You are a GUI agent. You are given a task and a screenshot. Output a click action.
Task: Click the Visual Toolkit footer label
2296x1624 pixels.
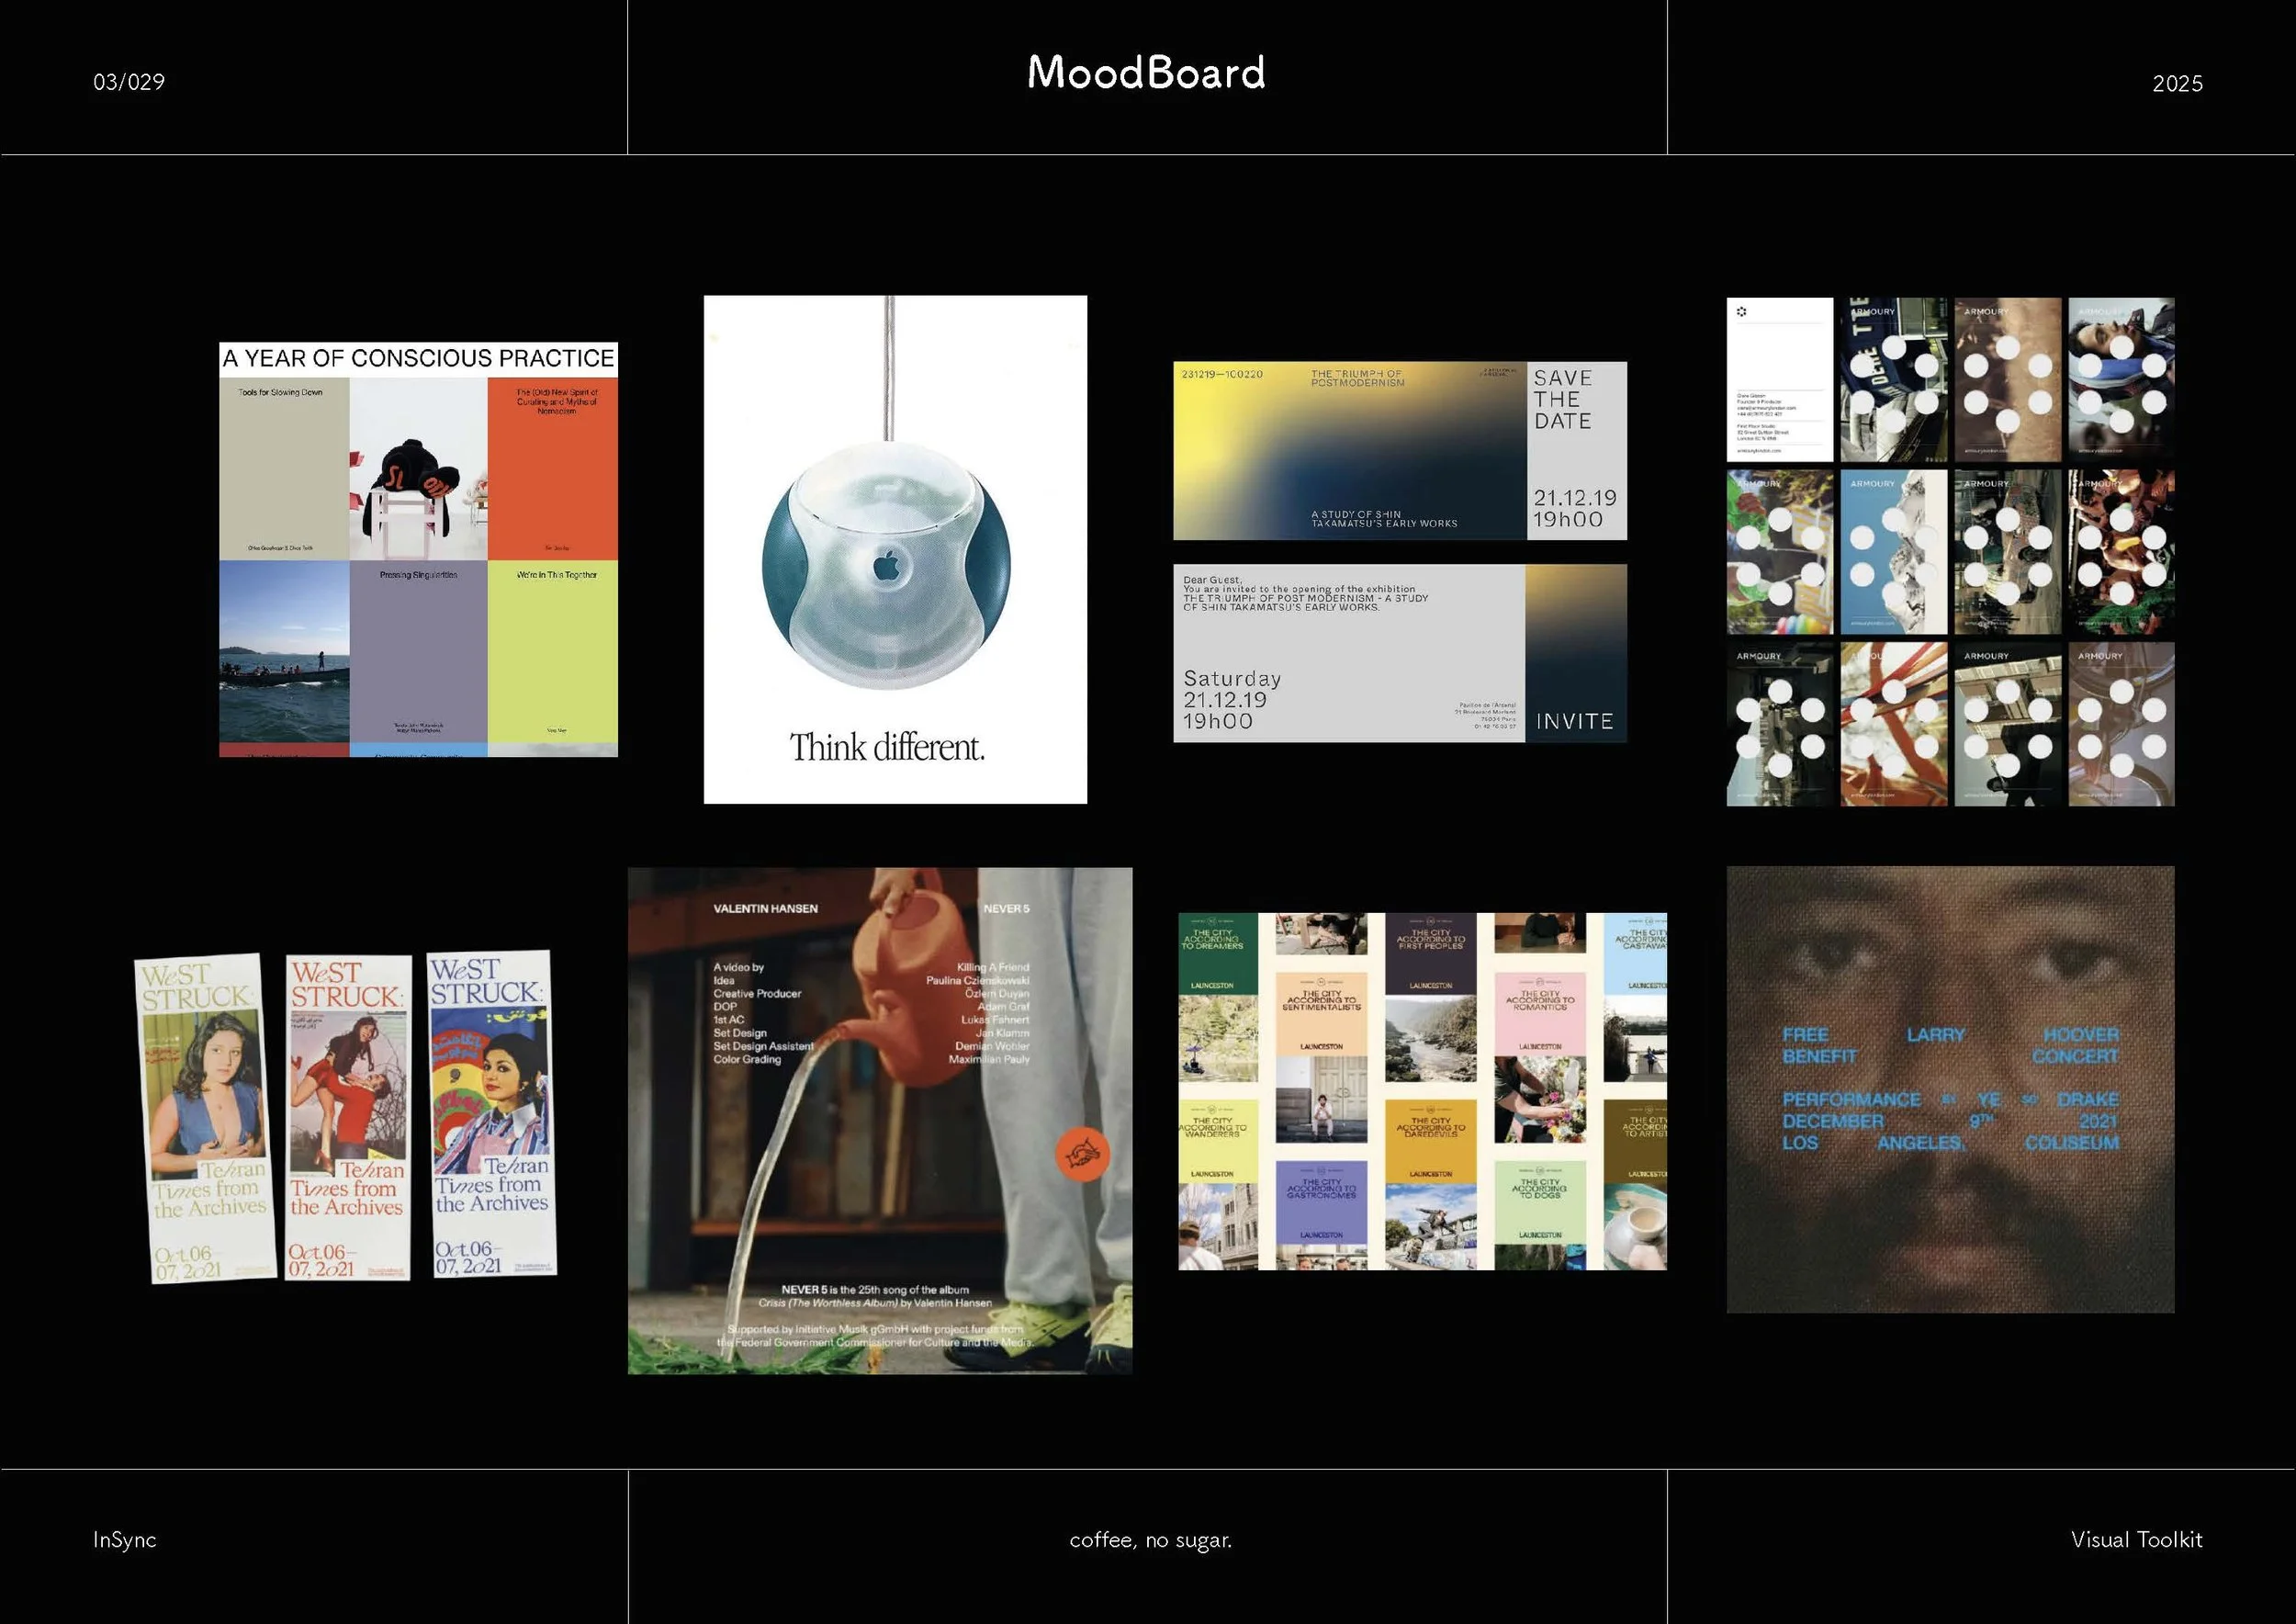coord(2136,1539)
